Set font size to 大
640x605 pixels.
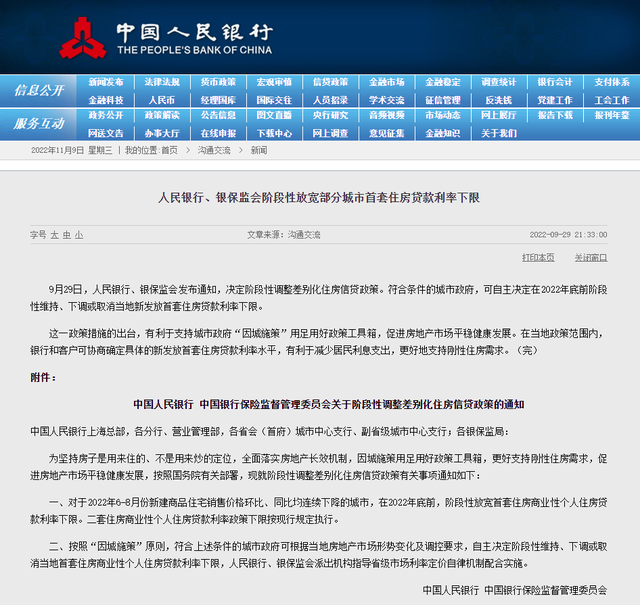(54, 235)
